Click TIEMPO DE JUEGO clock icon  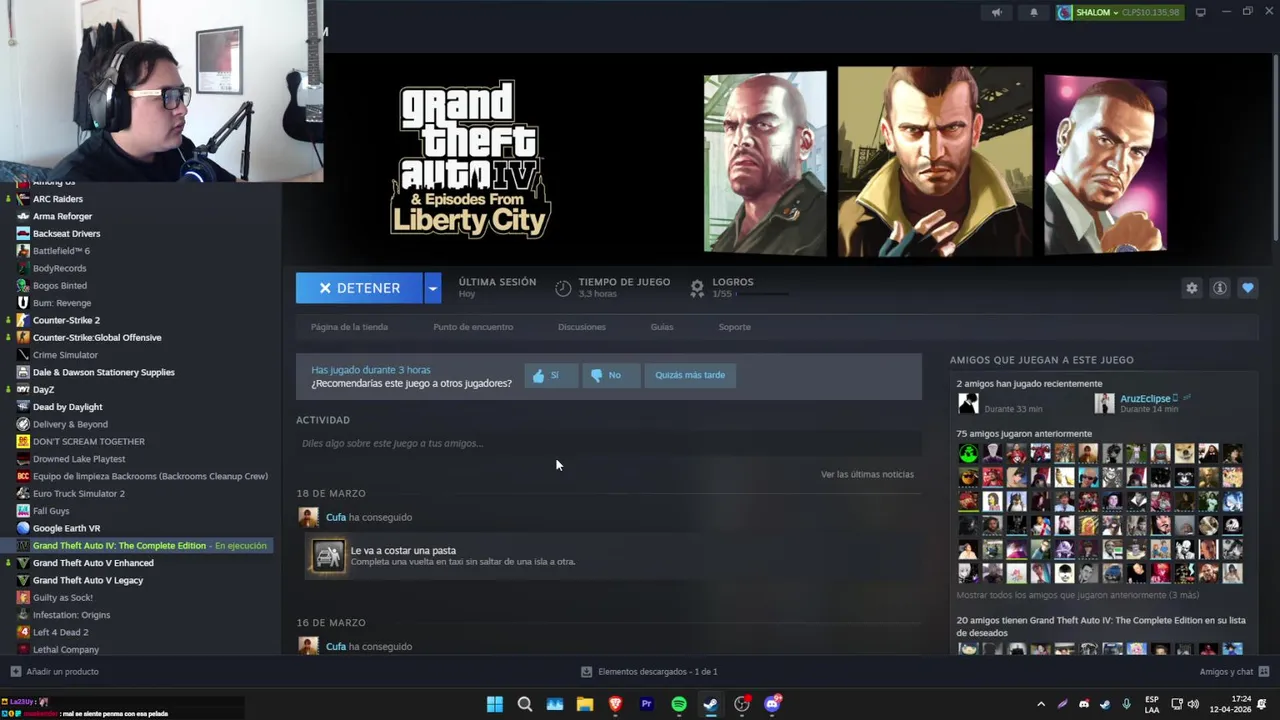[563, 288]
